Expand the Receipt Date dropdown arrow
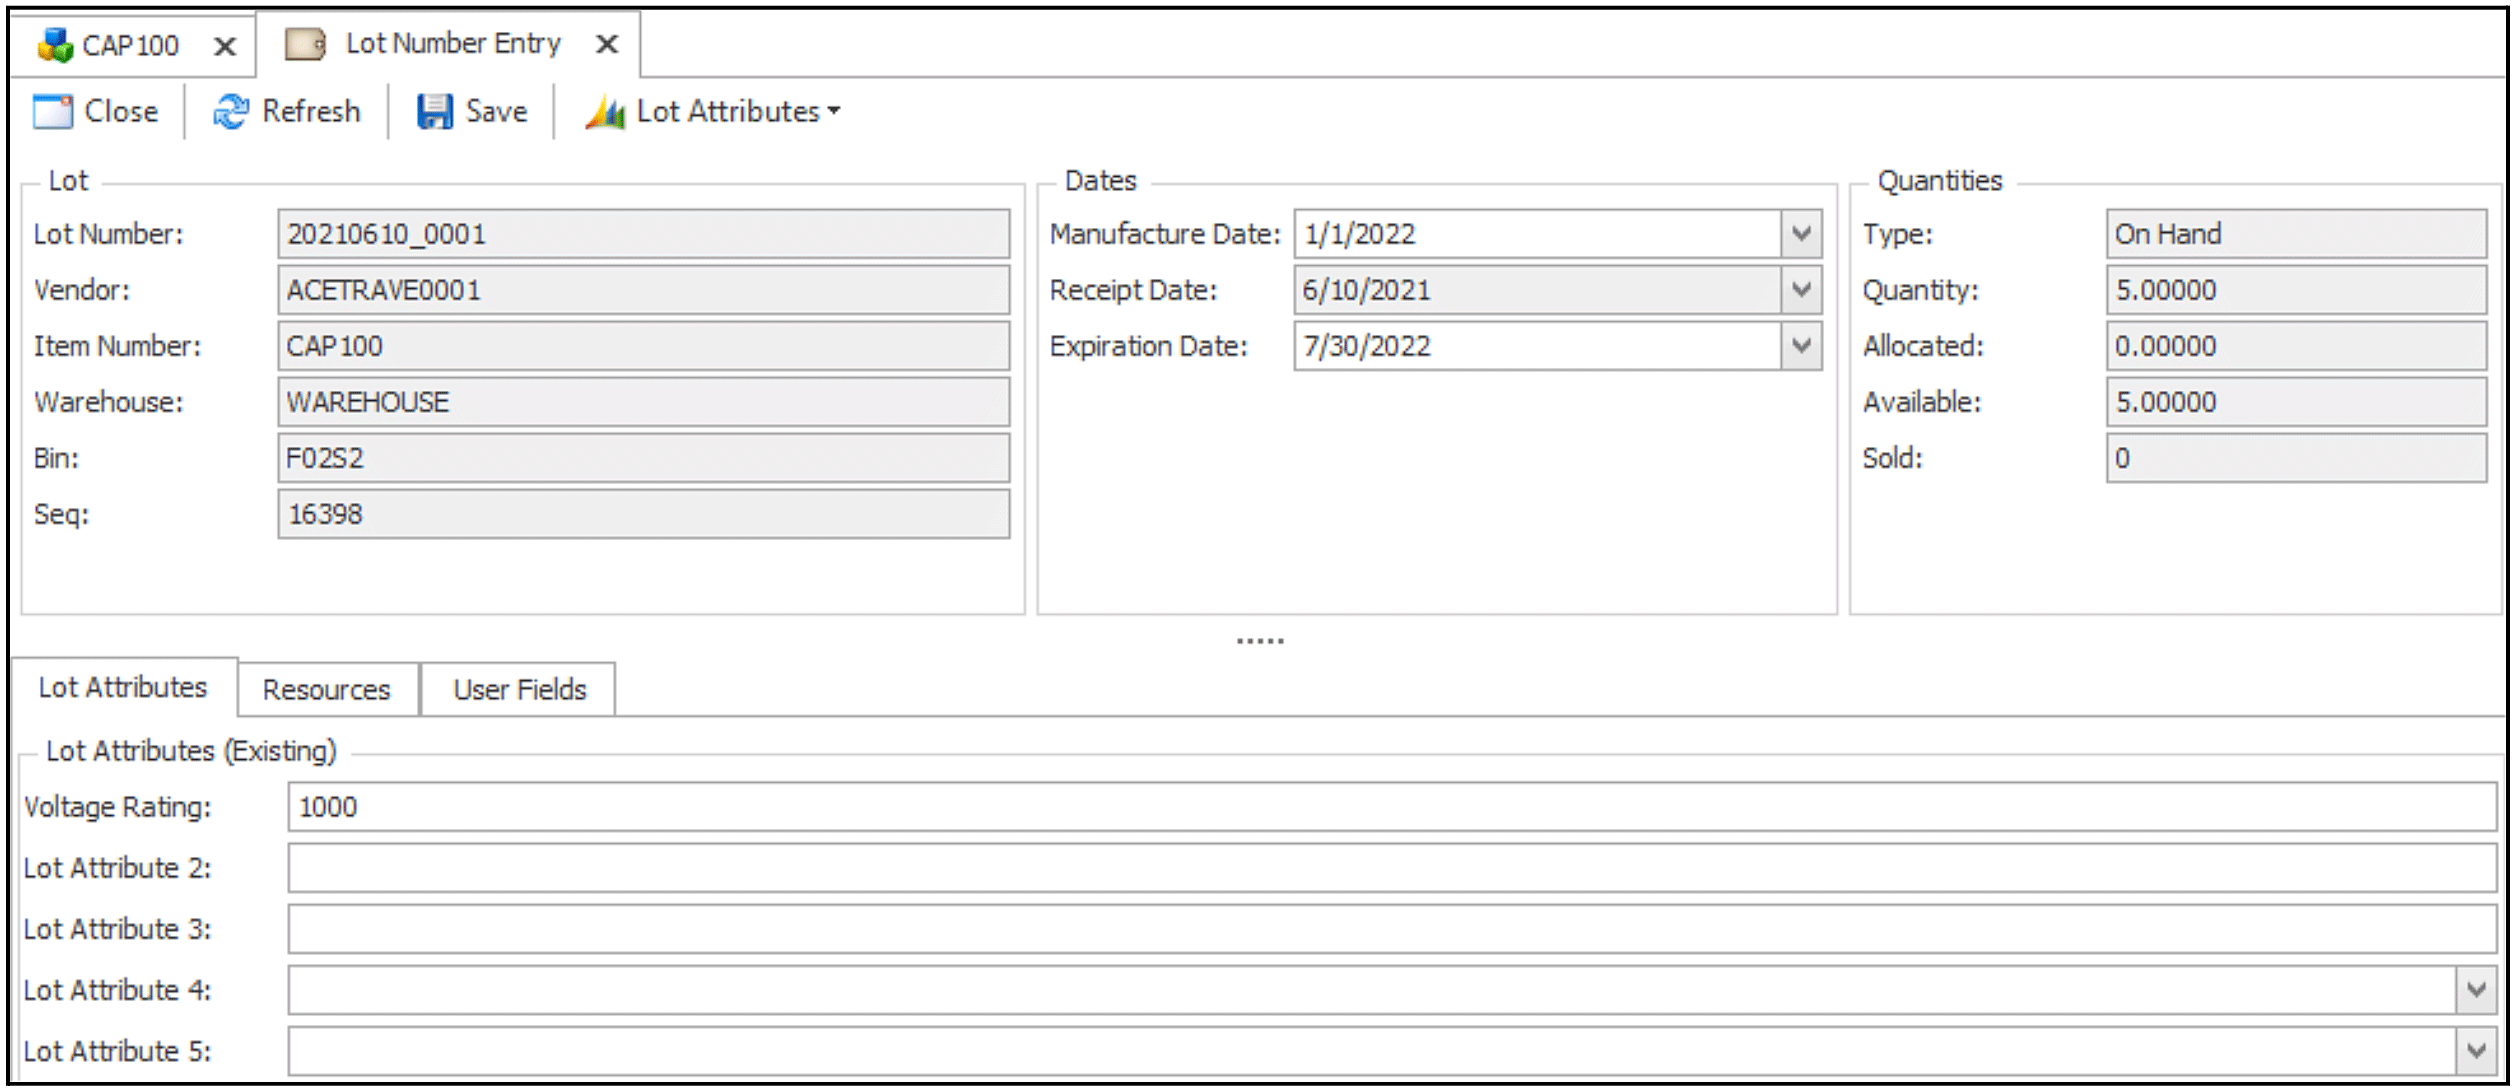The image size is (2516, 1092). click(x=1801, y=290)
